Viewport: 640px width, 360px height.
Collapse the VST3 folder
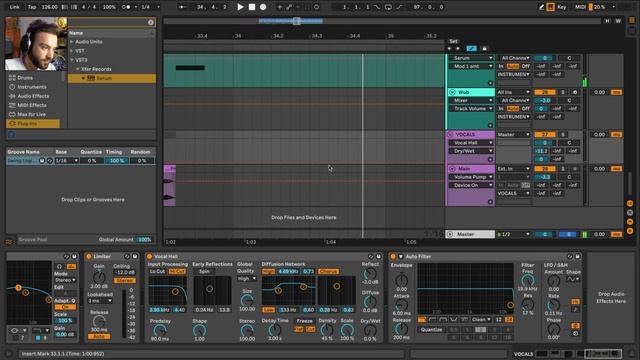[72, 60]
